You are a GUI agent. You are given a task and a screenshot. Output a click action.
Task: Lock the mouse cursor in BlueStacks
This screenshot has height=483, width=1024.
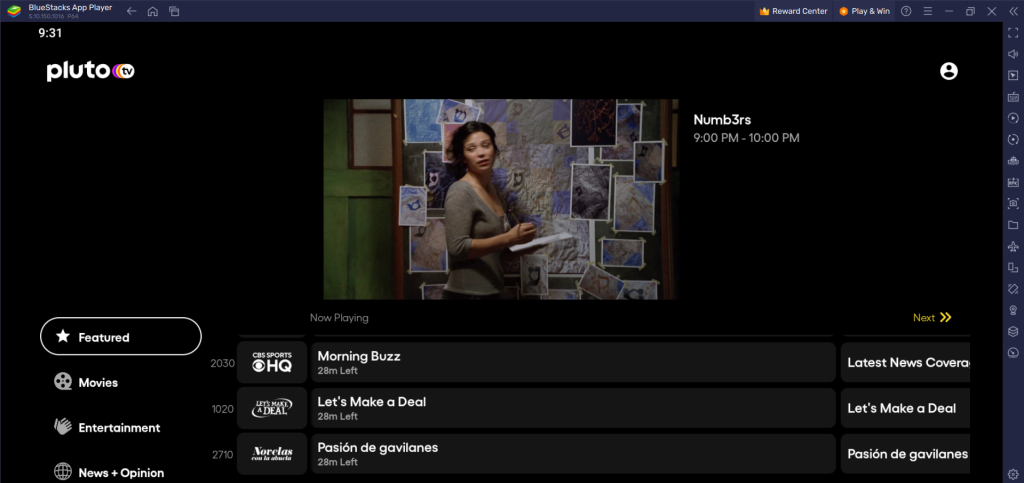pyautogui.click(x=1013, y=76)
